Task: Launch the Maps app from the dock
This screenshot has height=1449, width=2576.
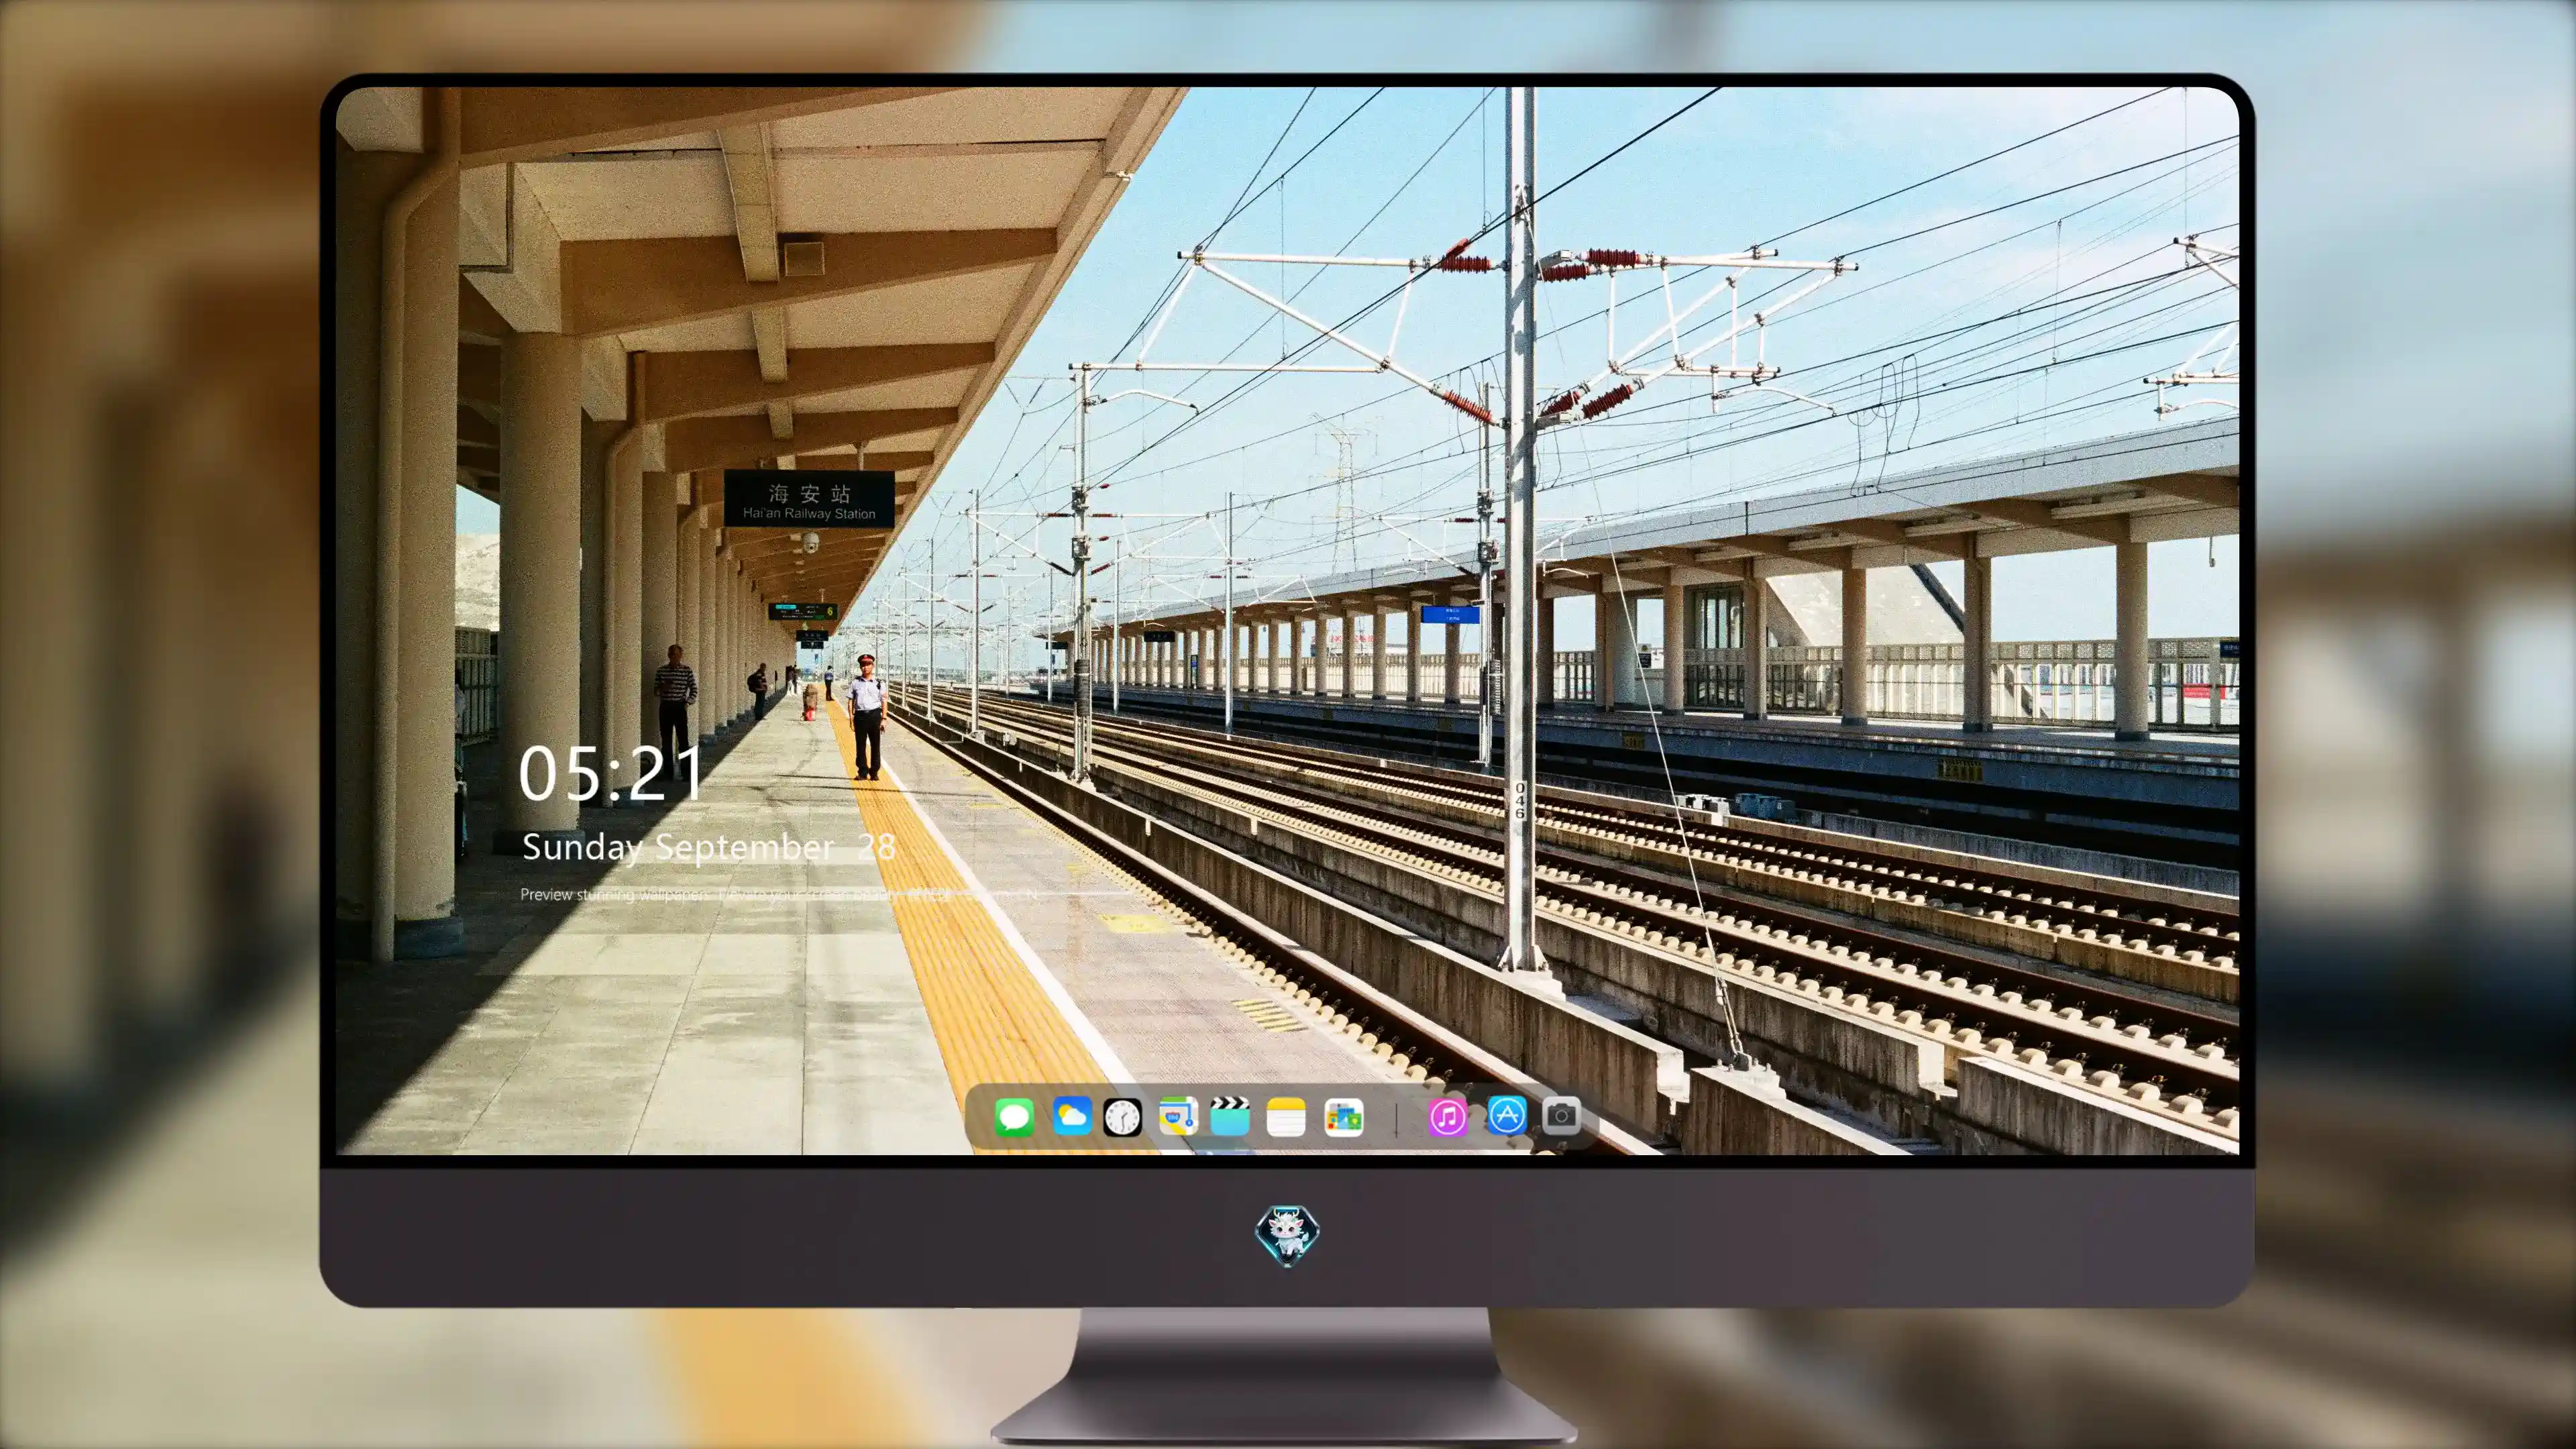Action: pos(1178,1116)
